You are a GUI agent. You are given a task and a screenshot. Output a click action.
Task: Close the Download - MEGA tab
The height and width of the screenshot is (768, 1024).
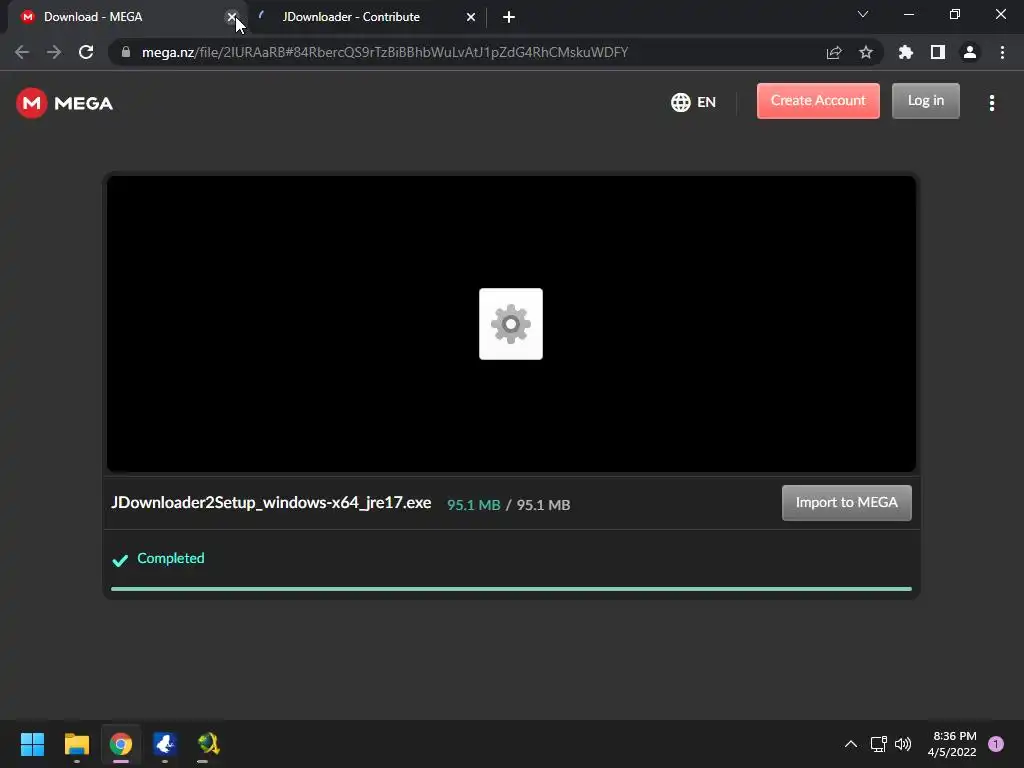click(232, 17)
